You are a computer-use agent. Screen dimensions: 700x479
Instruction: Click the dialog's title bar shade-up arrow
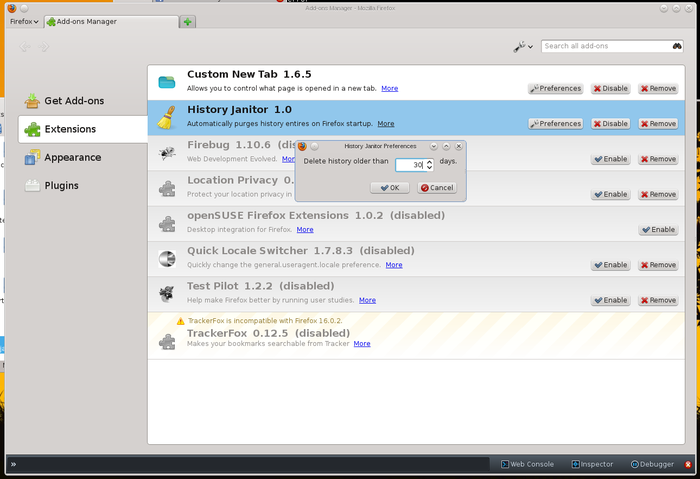coord(446,146)
